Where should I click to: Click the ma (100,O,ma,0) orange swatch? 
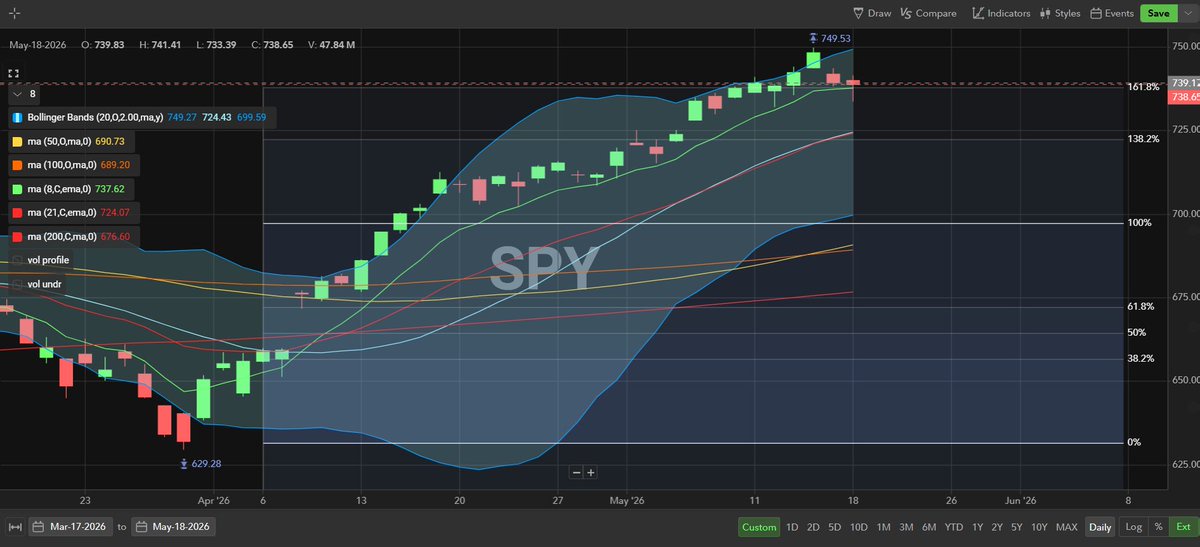tap(17, 165)
